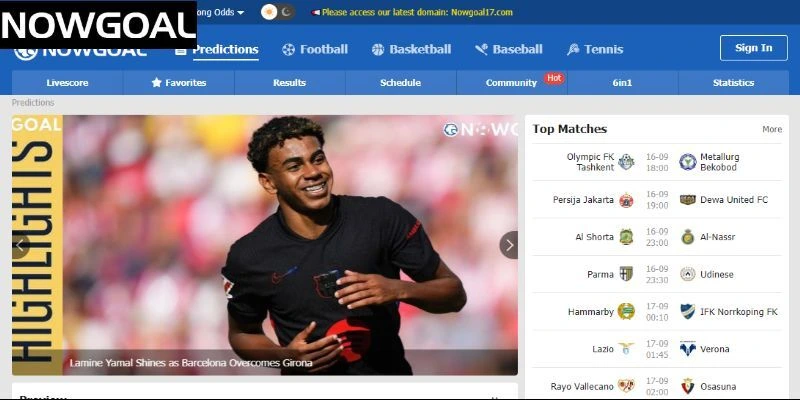Open the Livescore menu item
This screenshot has width=800, height=400.
(x=67, y=83)
